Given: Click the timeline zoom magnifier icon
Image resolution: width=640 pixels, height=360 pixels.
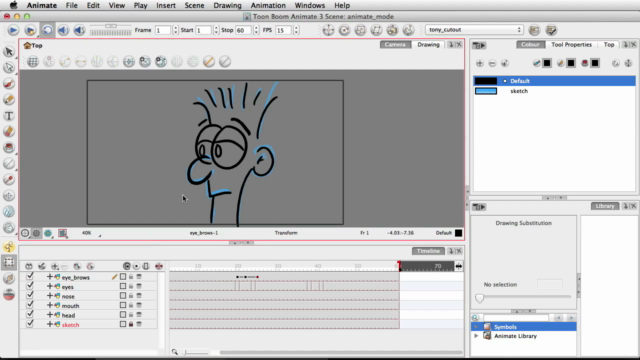Looking at the screenshot, I should coord(175,352).
